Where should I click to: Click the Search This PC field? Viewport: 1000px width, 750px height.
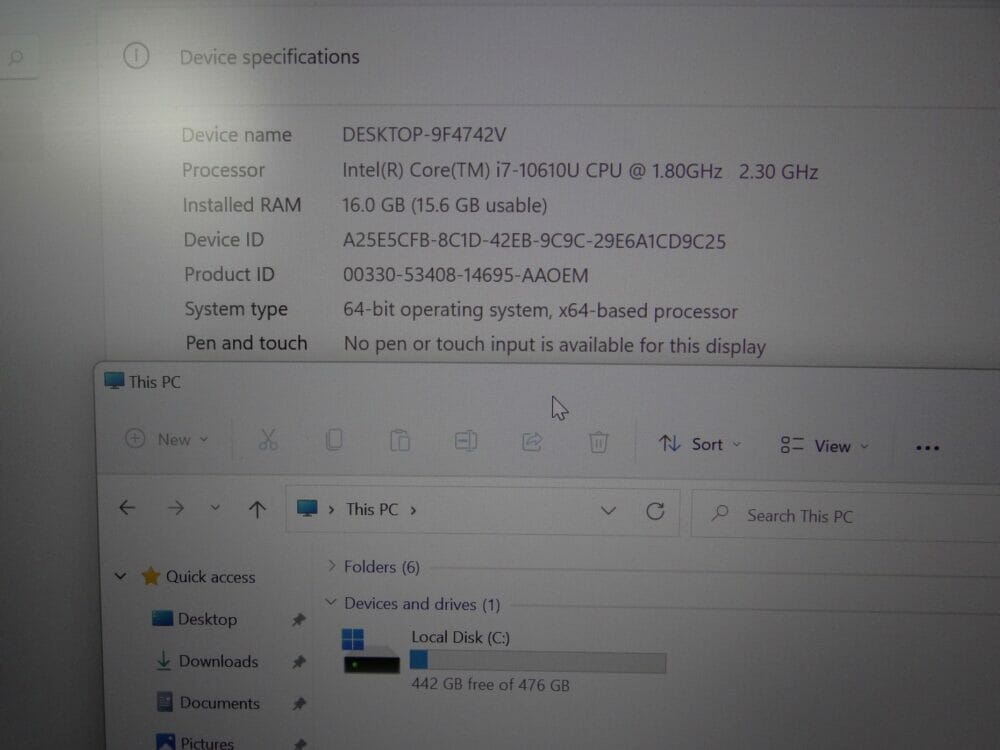coord(846,515)
